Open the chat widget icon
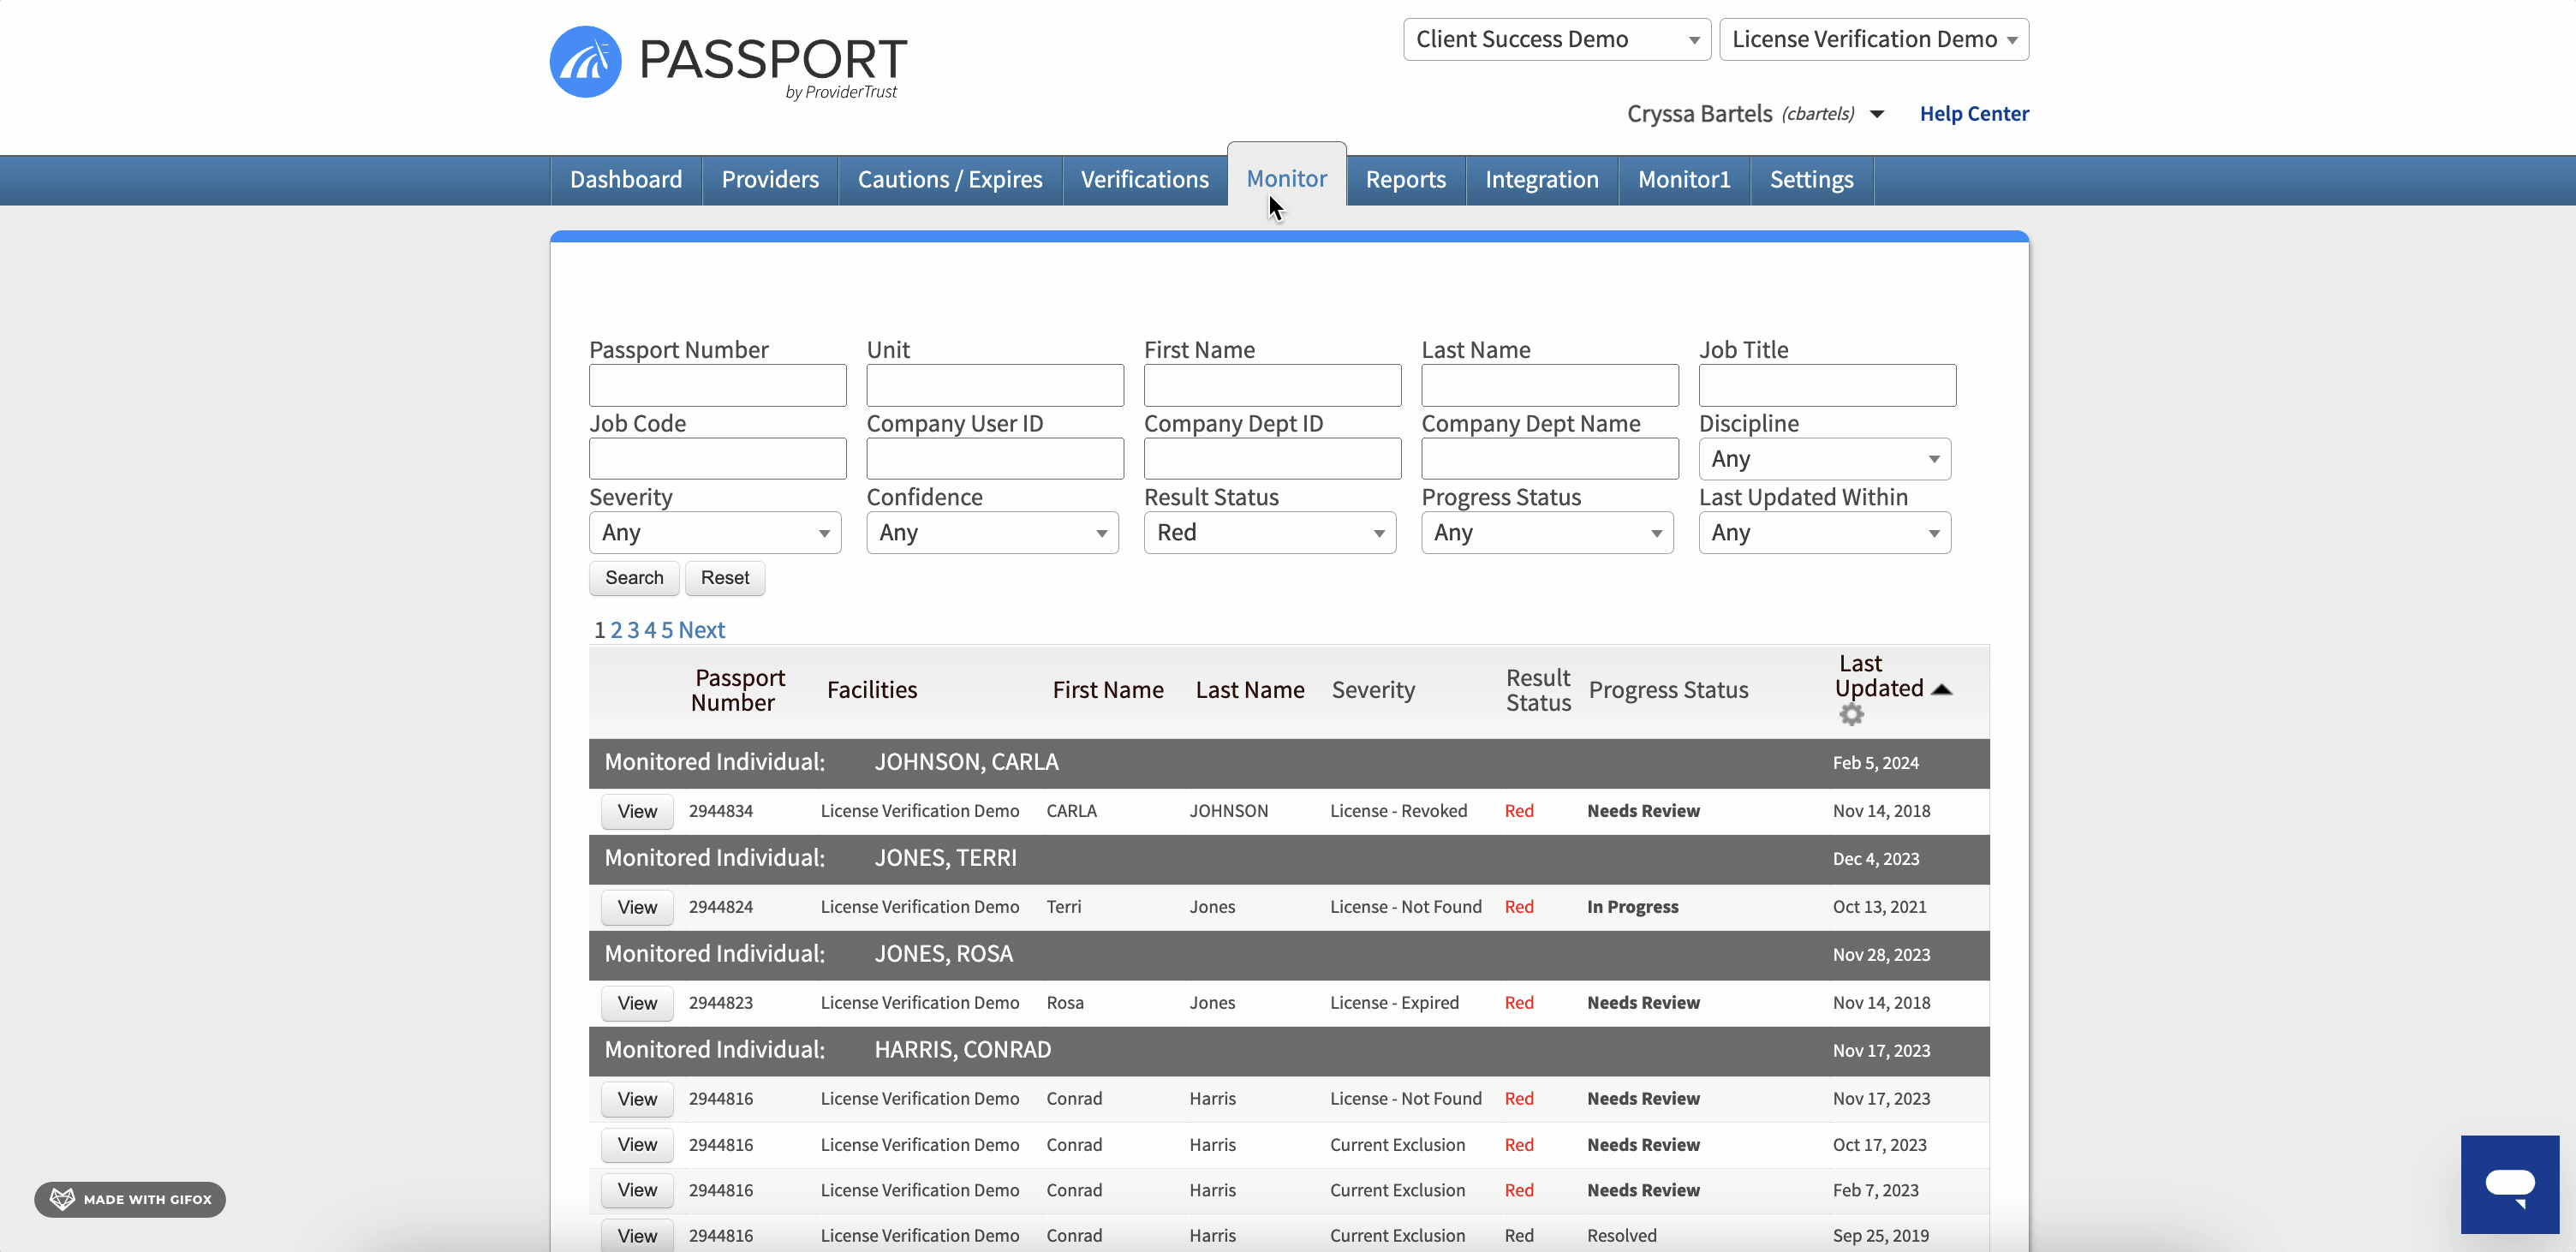The width and height of the screenshot is (2576, 1252). tap(2509, 1184)
